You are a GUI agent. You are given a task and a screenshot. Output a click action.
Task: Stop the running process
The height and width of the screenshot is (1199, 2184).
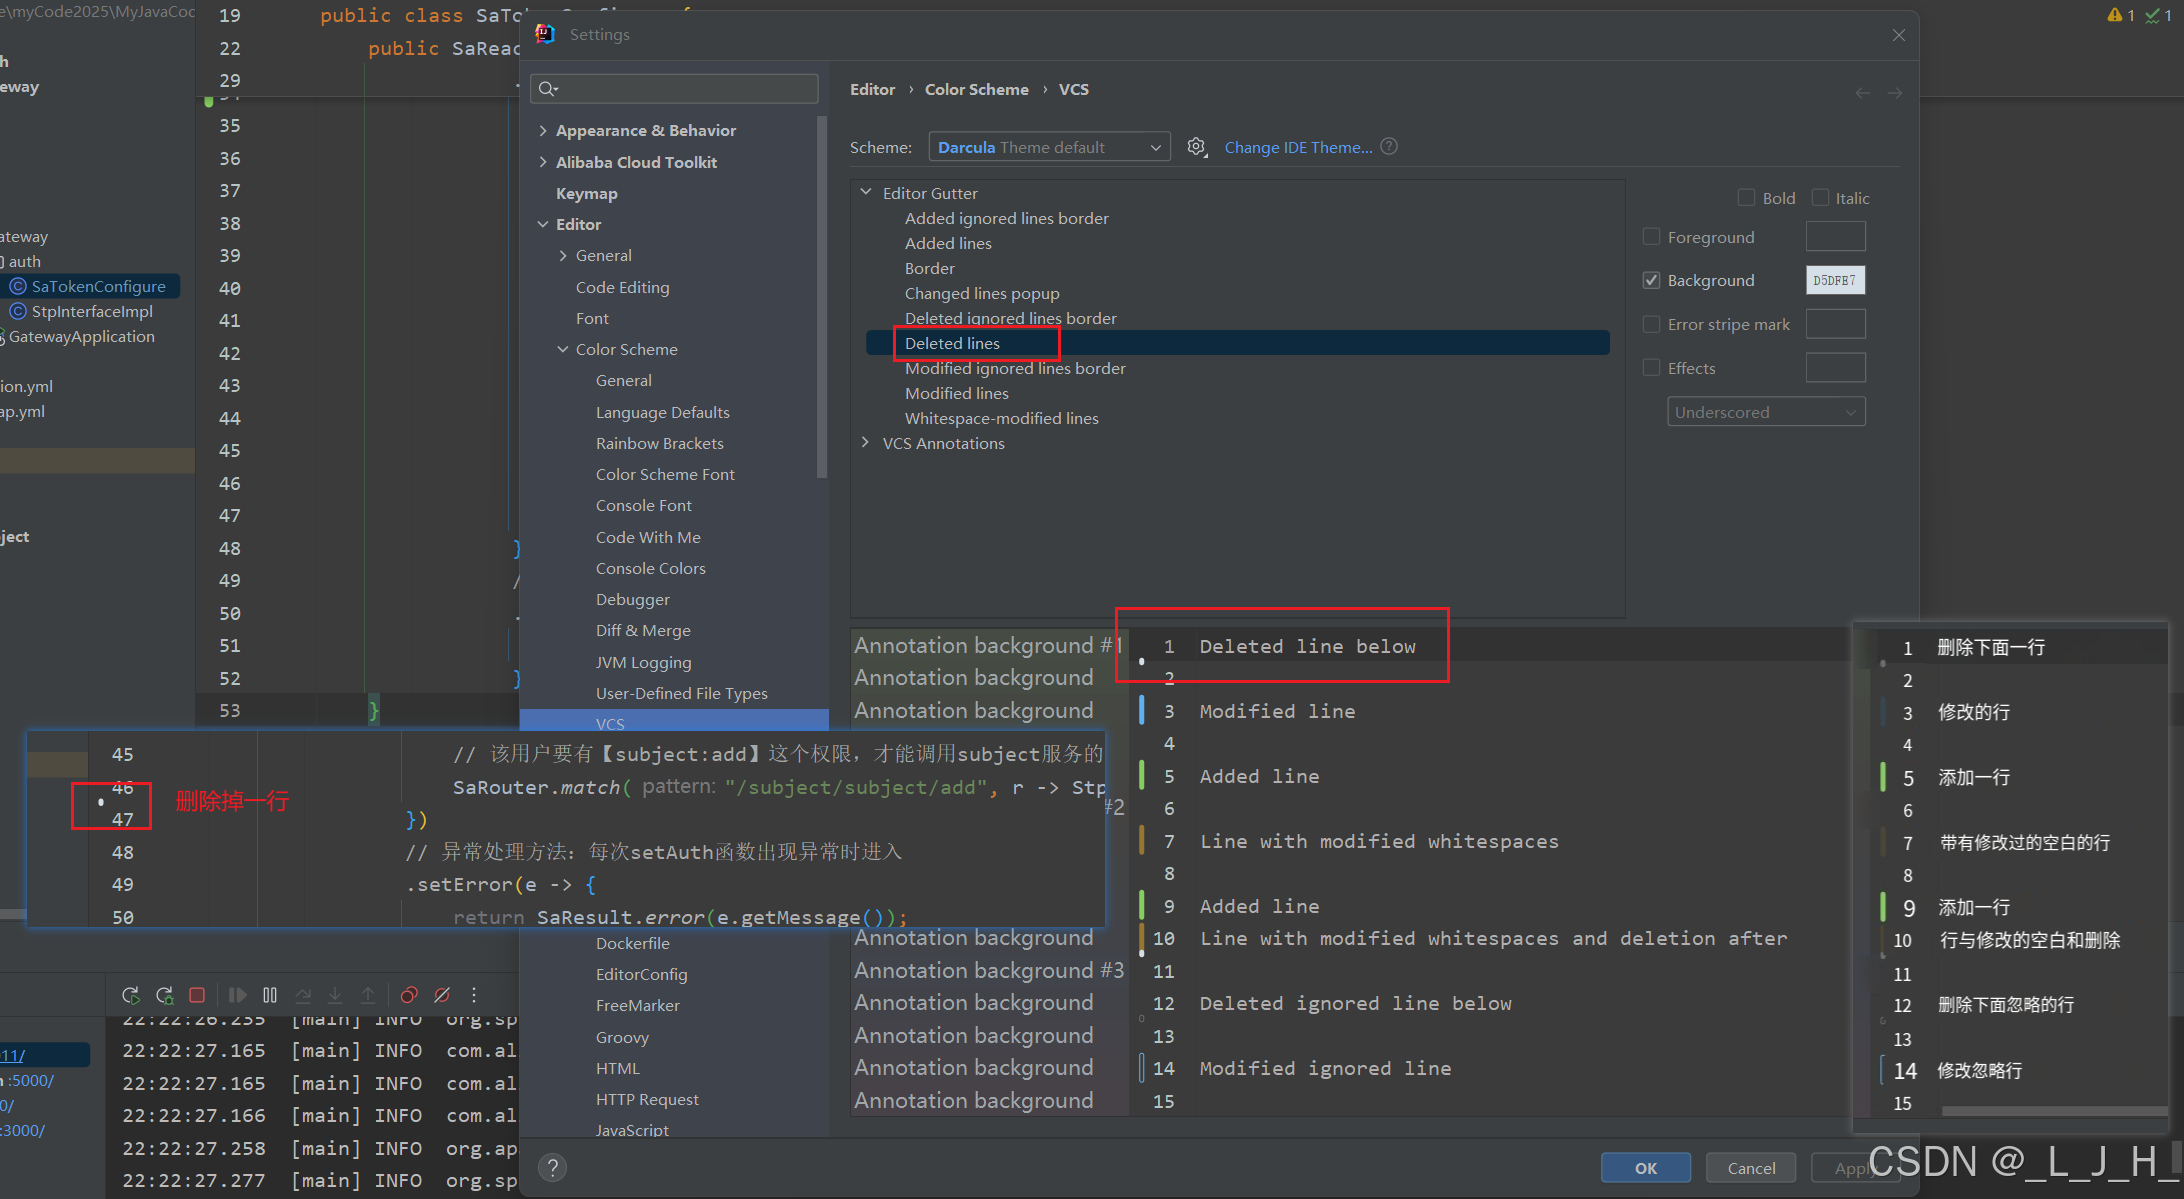[197, 995]
